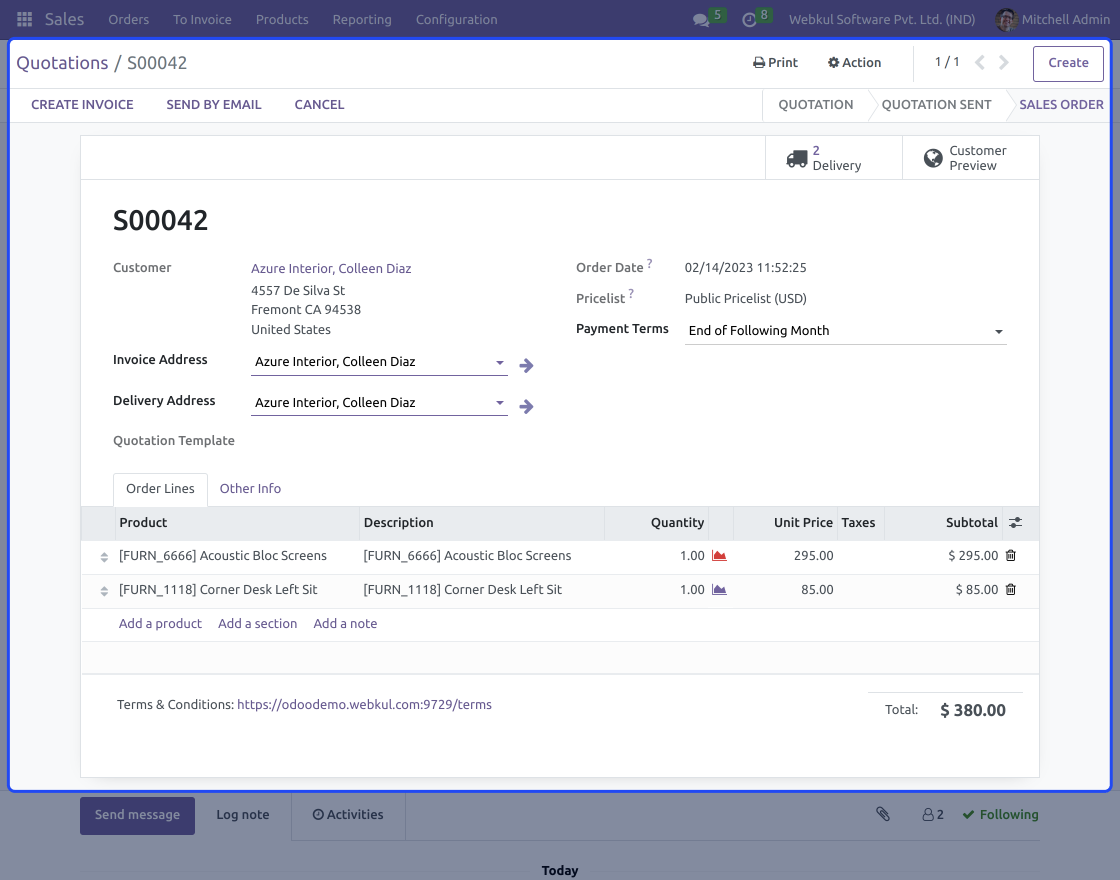Click drag handle of Corner Desk row
This screenshot has height=880, width=1120.
[x=104, y=591]
